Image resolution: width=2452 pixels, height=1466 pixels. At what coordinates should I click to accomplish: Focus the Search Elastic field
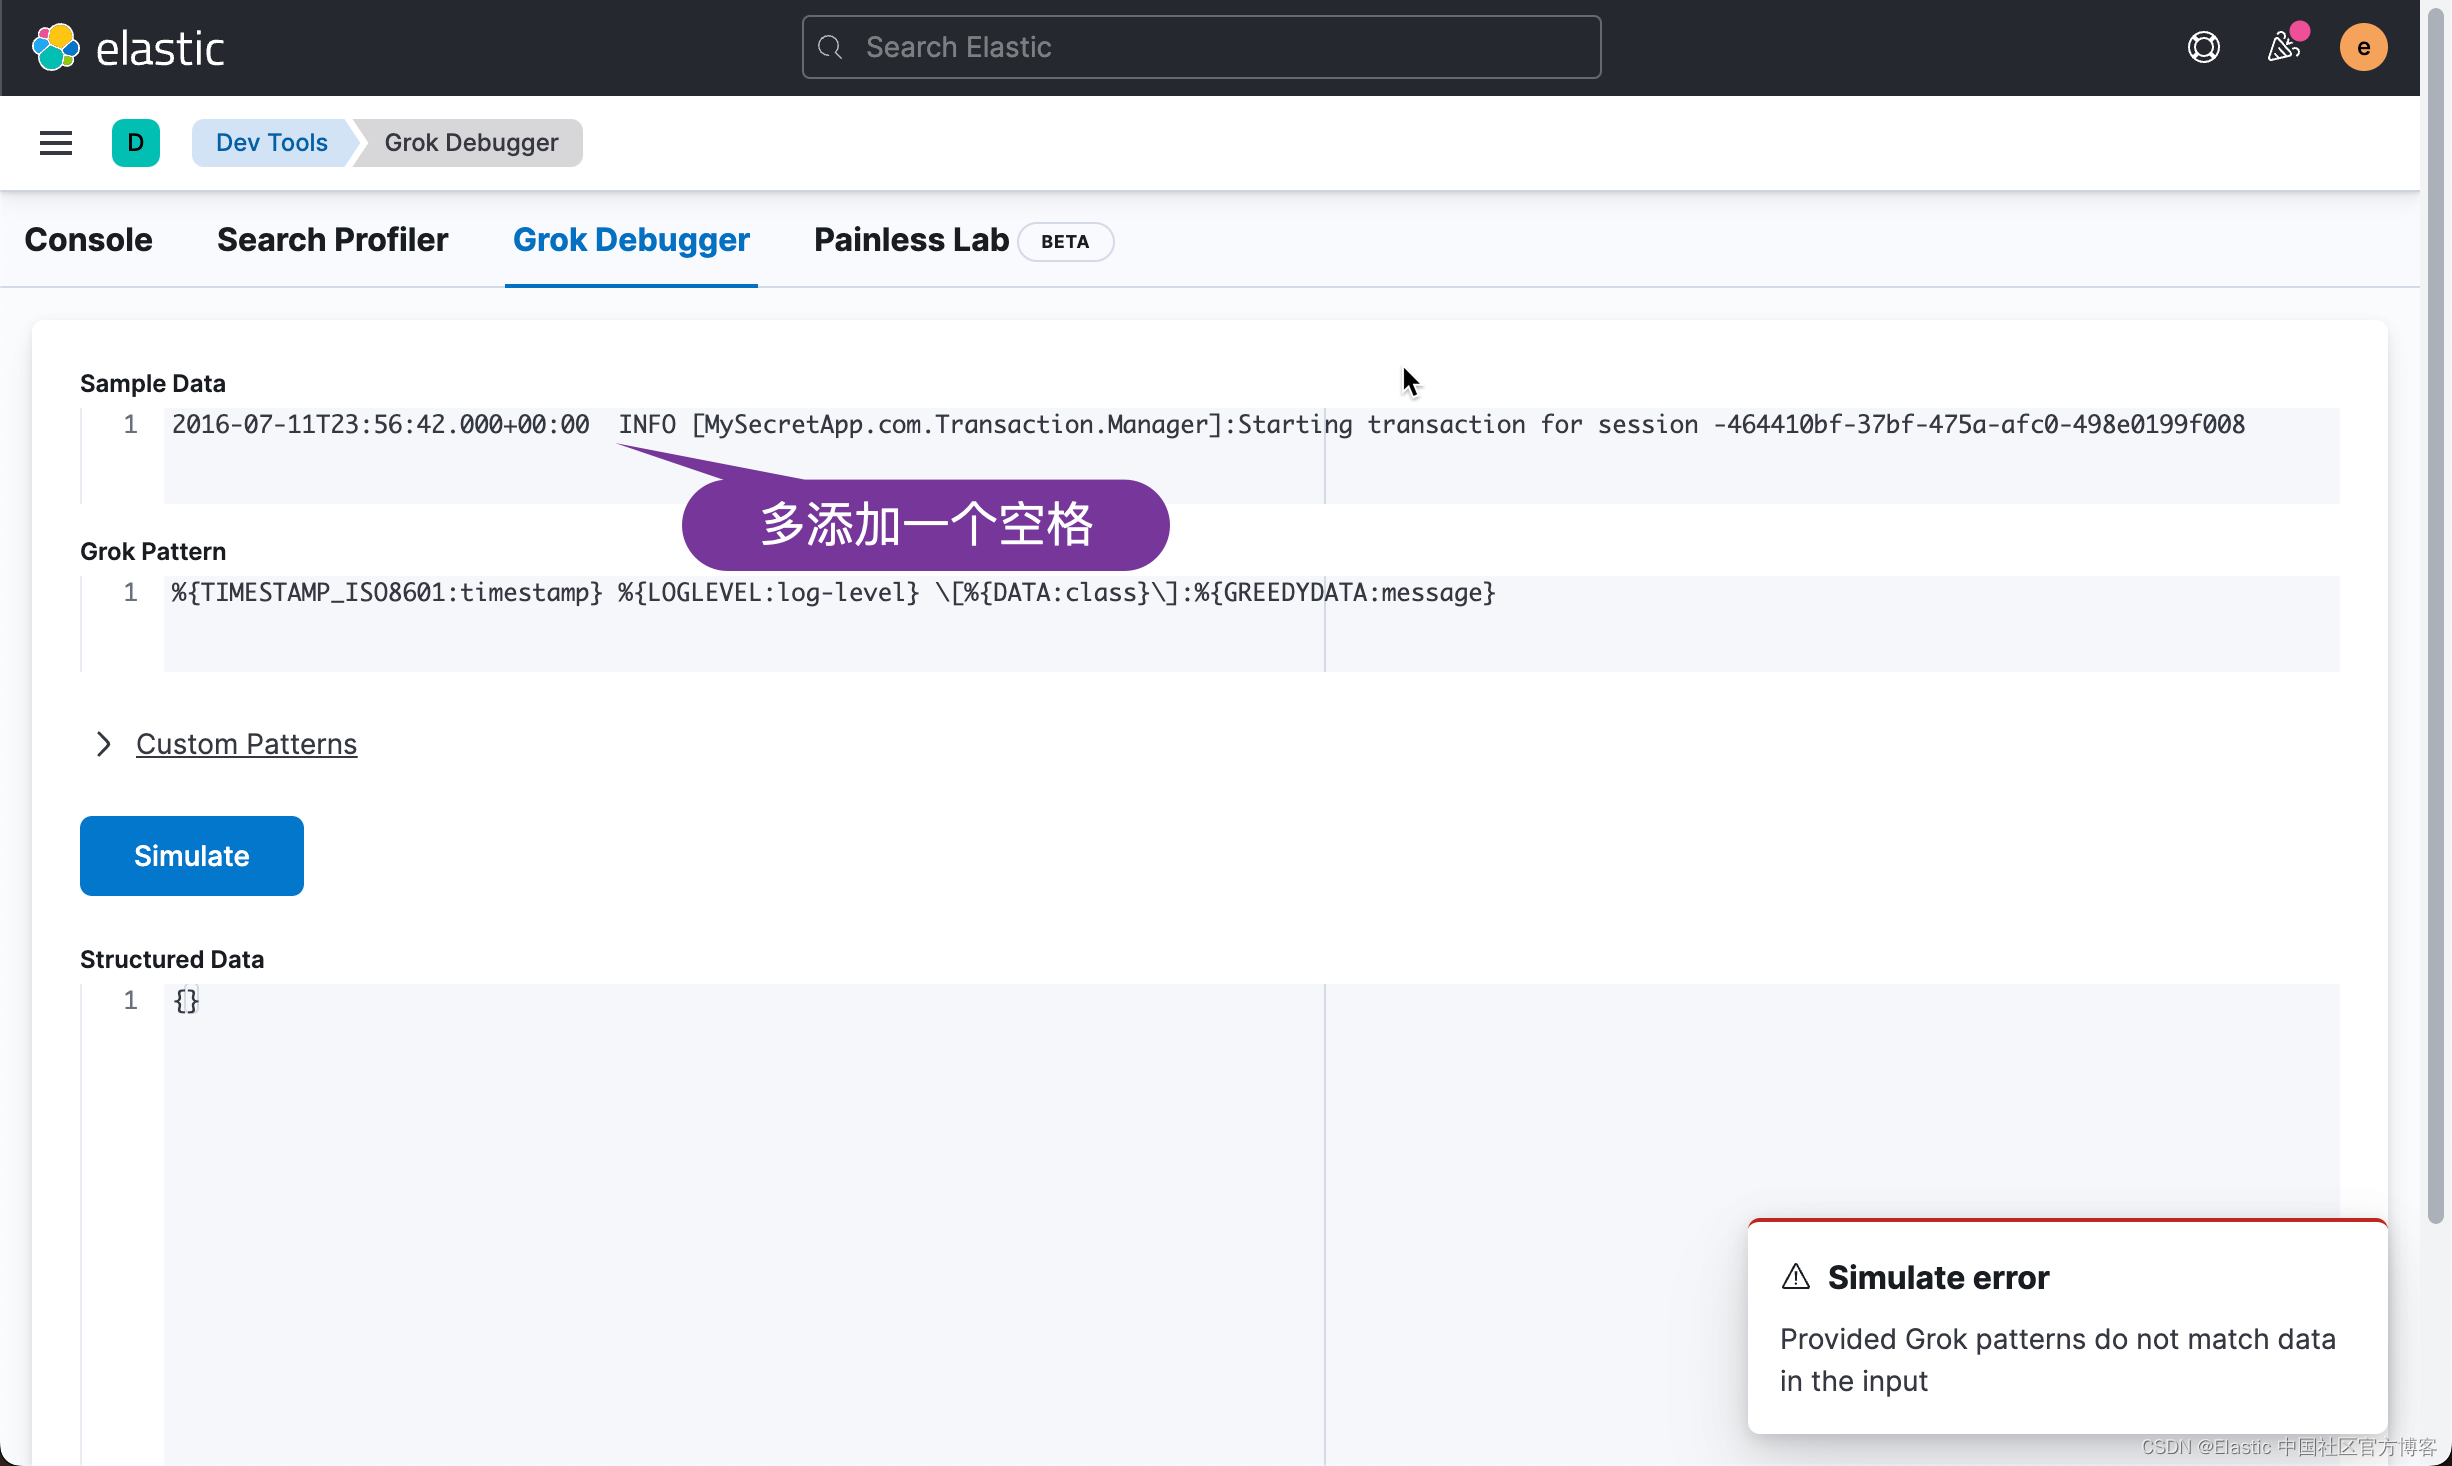1200,47
